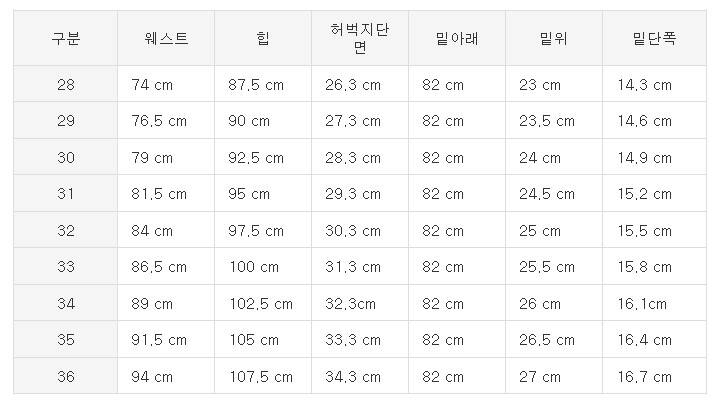The image size is (714, 405).
Task: Click the 밑아래 column header
Action: (457, 39)
